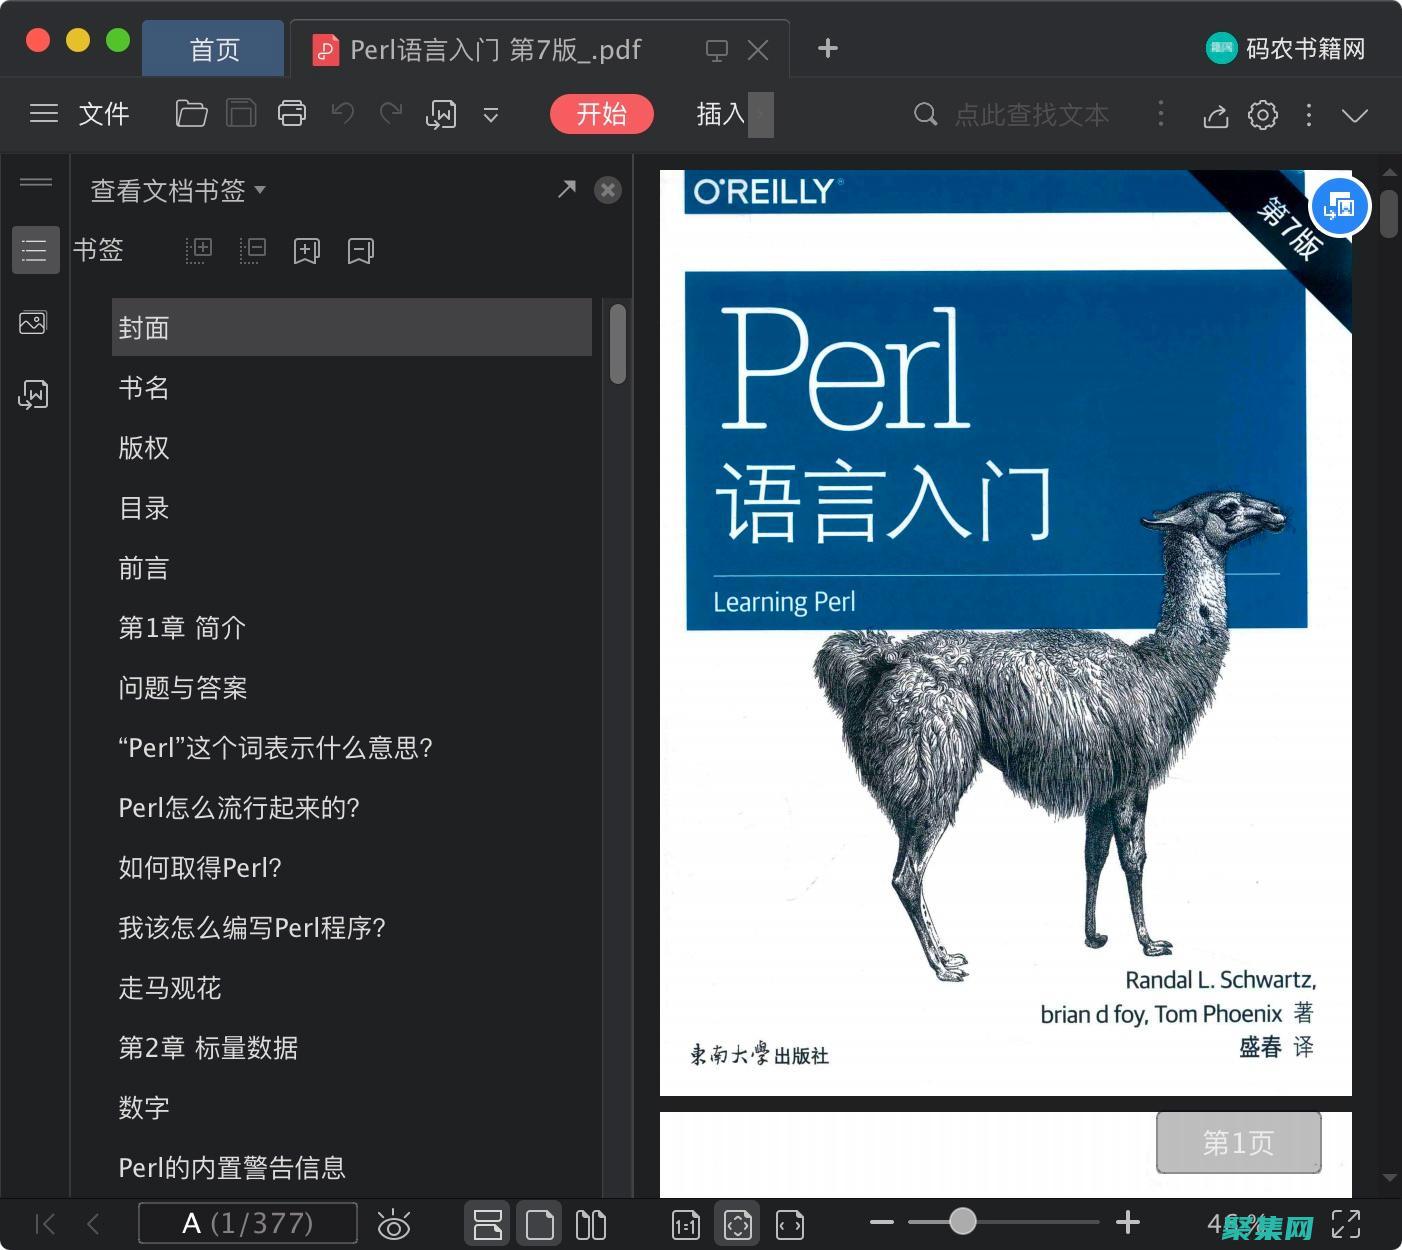Viewport: 1402px width, 1250px height.
Task: Open the dropdown arrow next to conversion icon
Action: coord(490,115)
